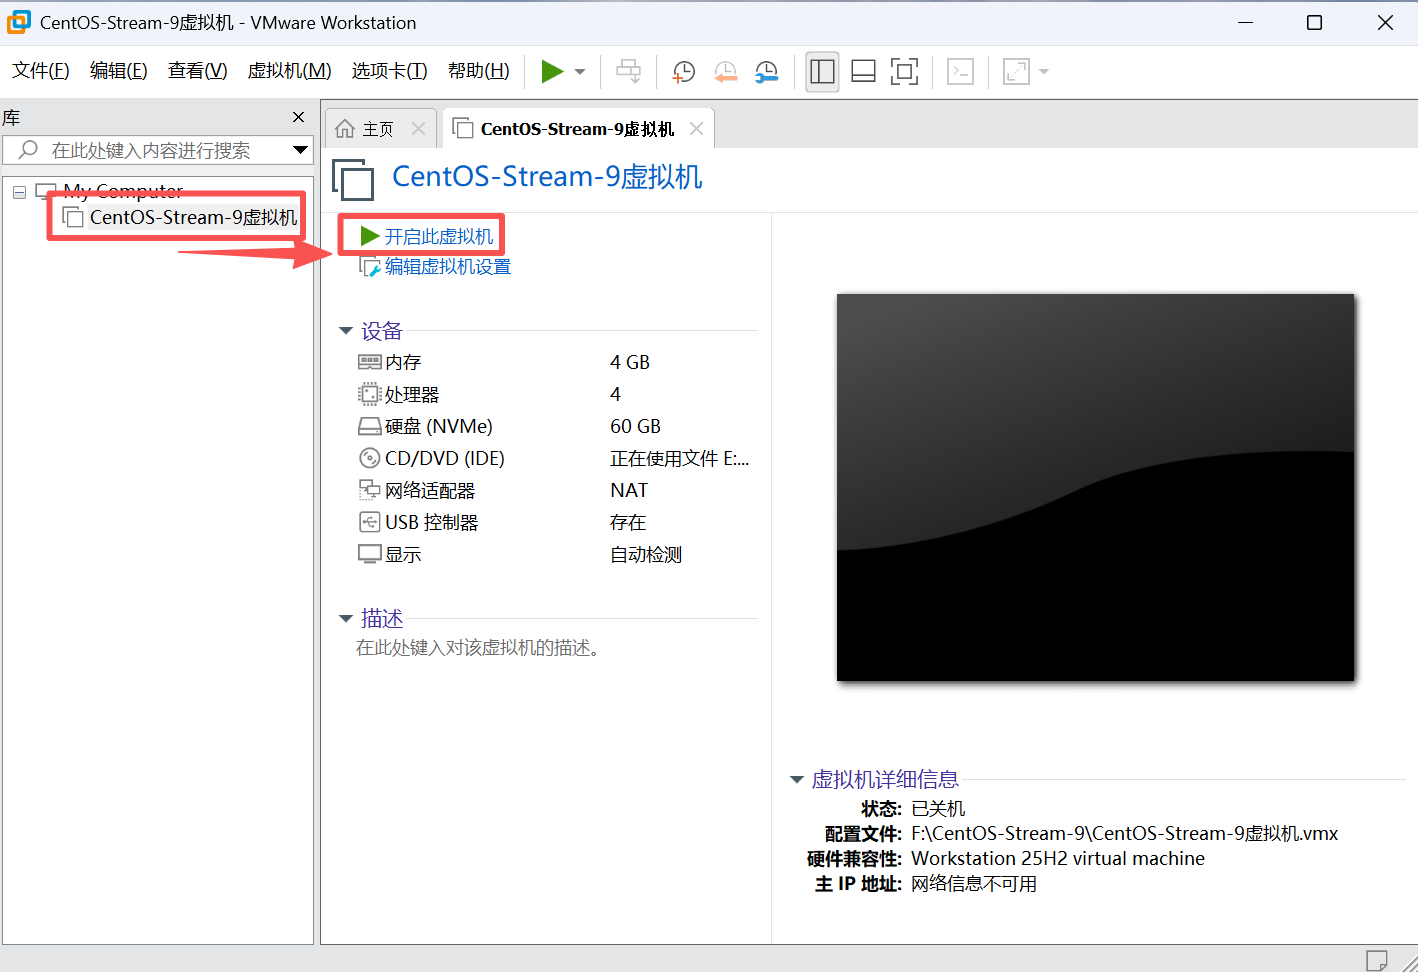The width and height of the screenshot is (1418, 972).
Task: Click the revert to snapshot icon
Action: pos(725,71)
